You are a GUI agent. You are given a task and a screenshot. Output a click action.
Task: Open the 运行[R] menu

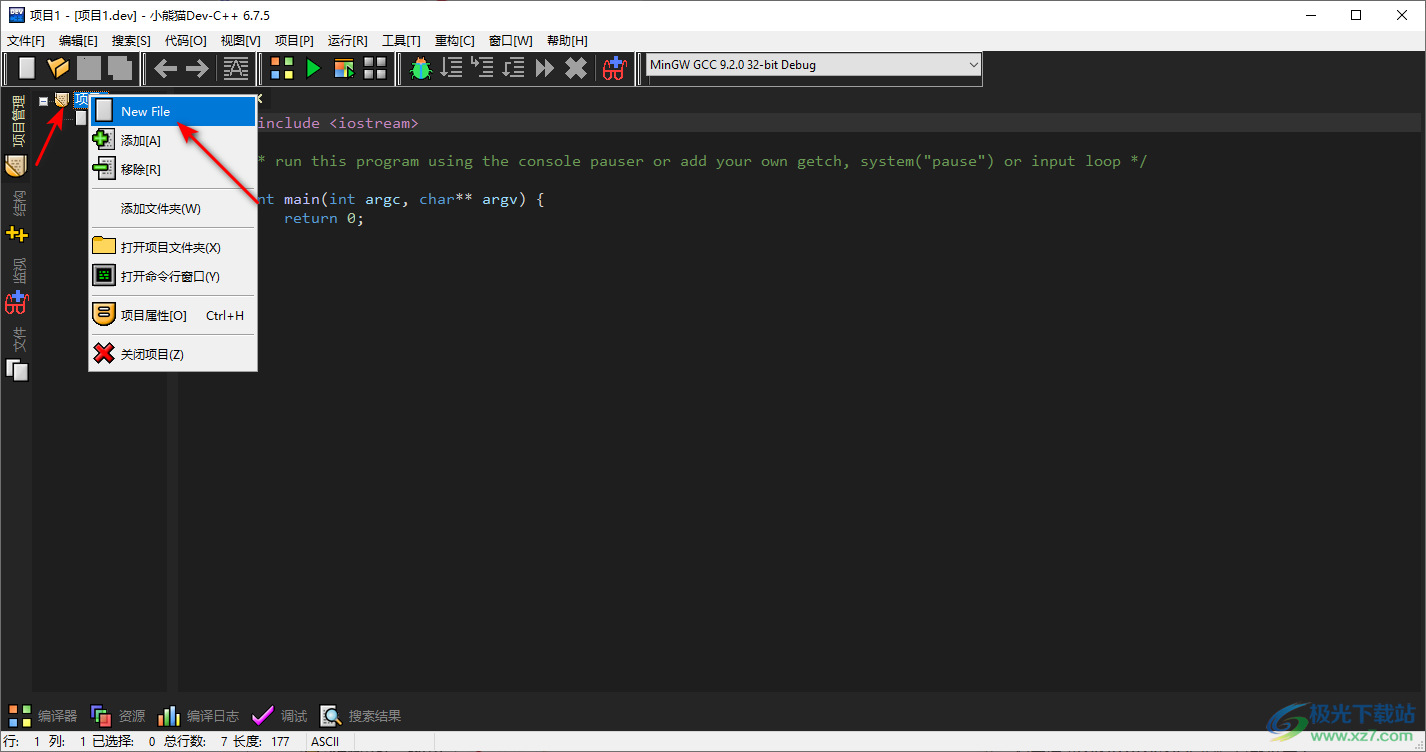pos(347,41)
